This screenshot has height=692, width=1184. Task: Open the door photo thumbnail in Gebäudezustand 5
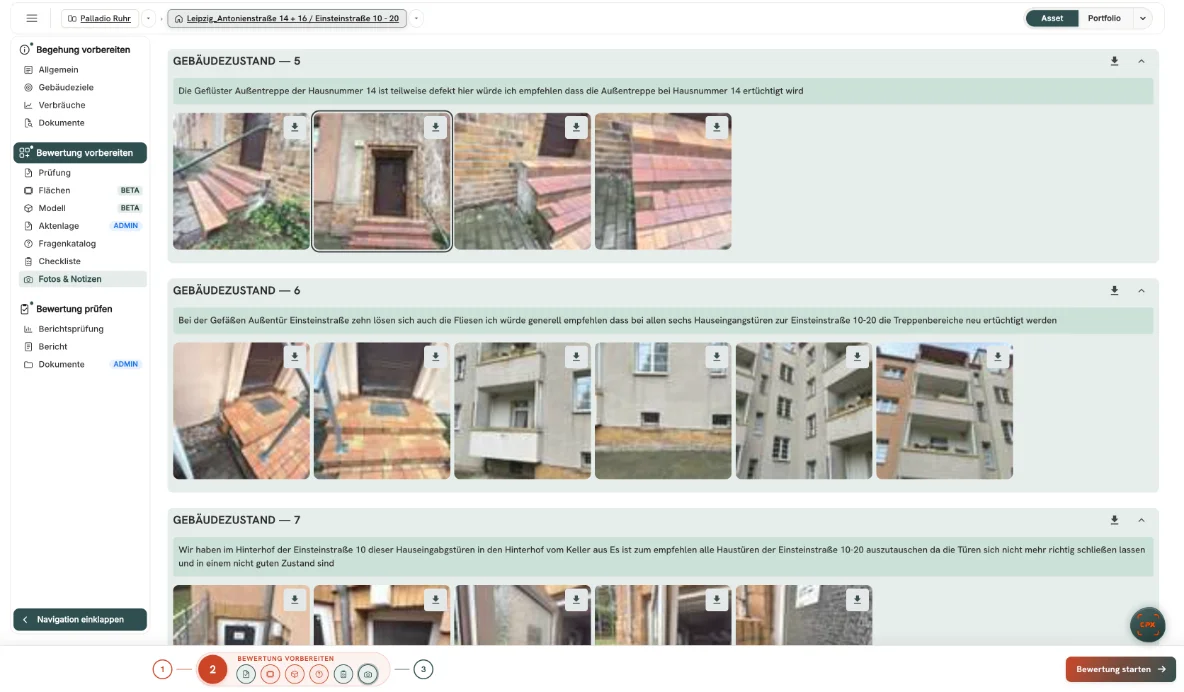pos(382,181)
